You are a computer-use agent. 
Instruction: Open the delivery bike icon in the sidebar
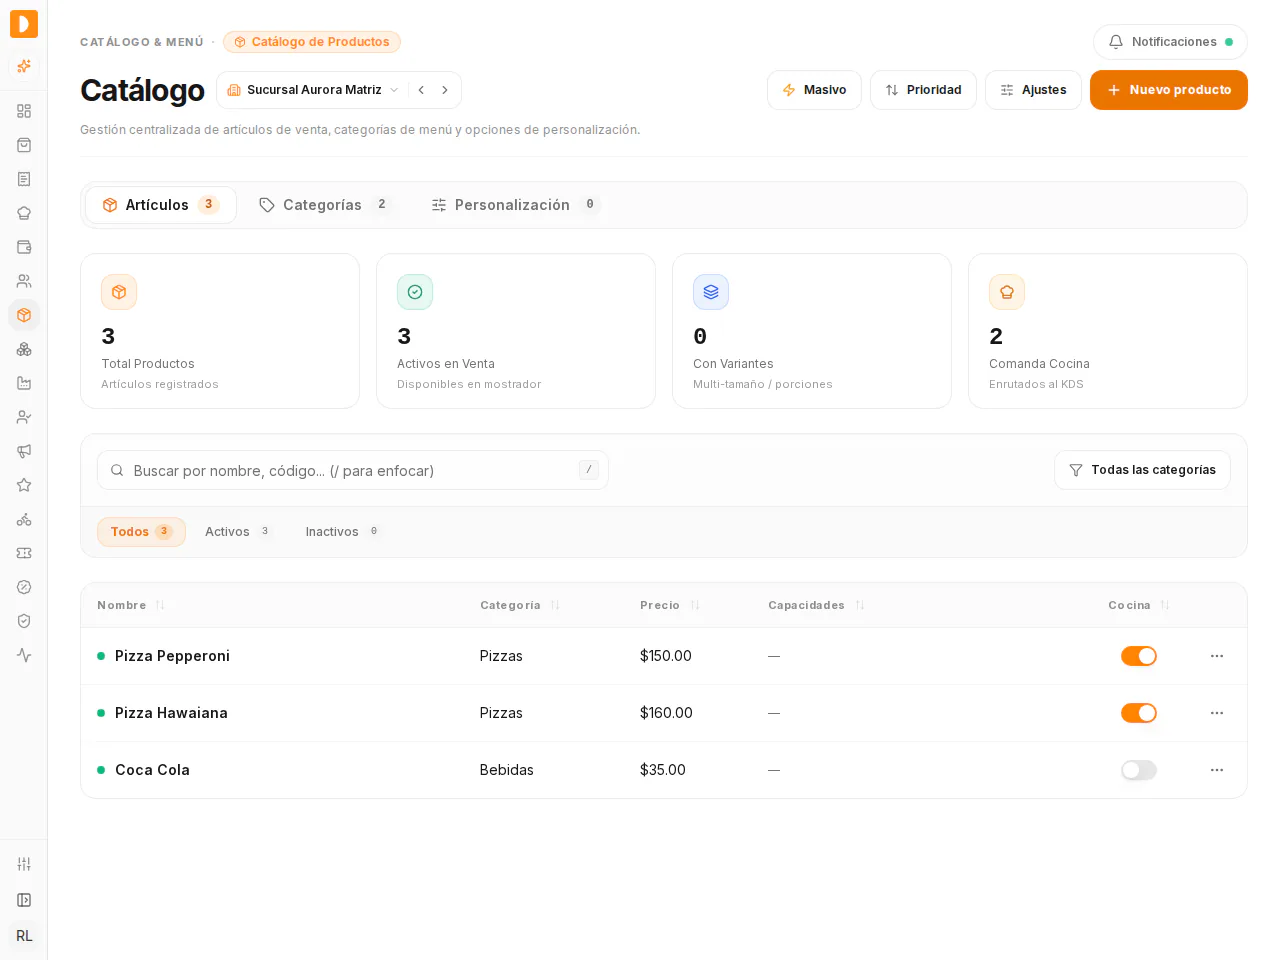pos(24,519)
